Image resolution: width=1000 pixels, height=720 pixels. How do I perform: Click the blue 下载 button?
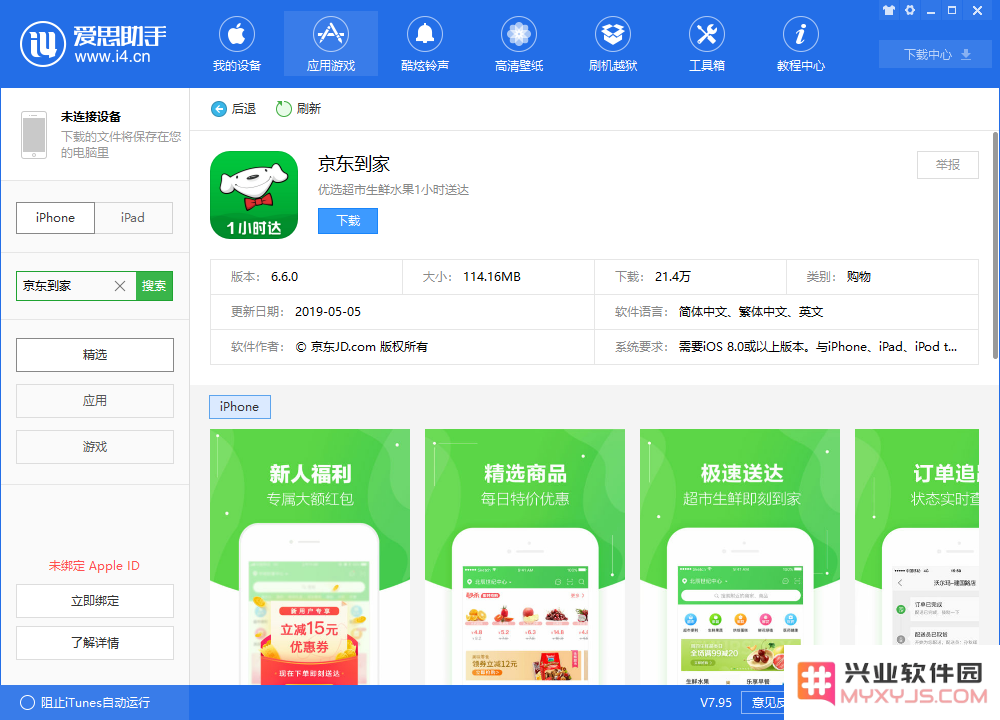[x=348, y=221]
